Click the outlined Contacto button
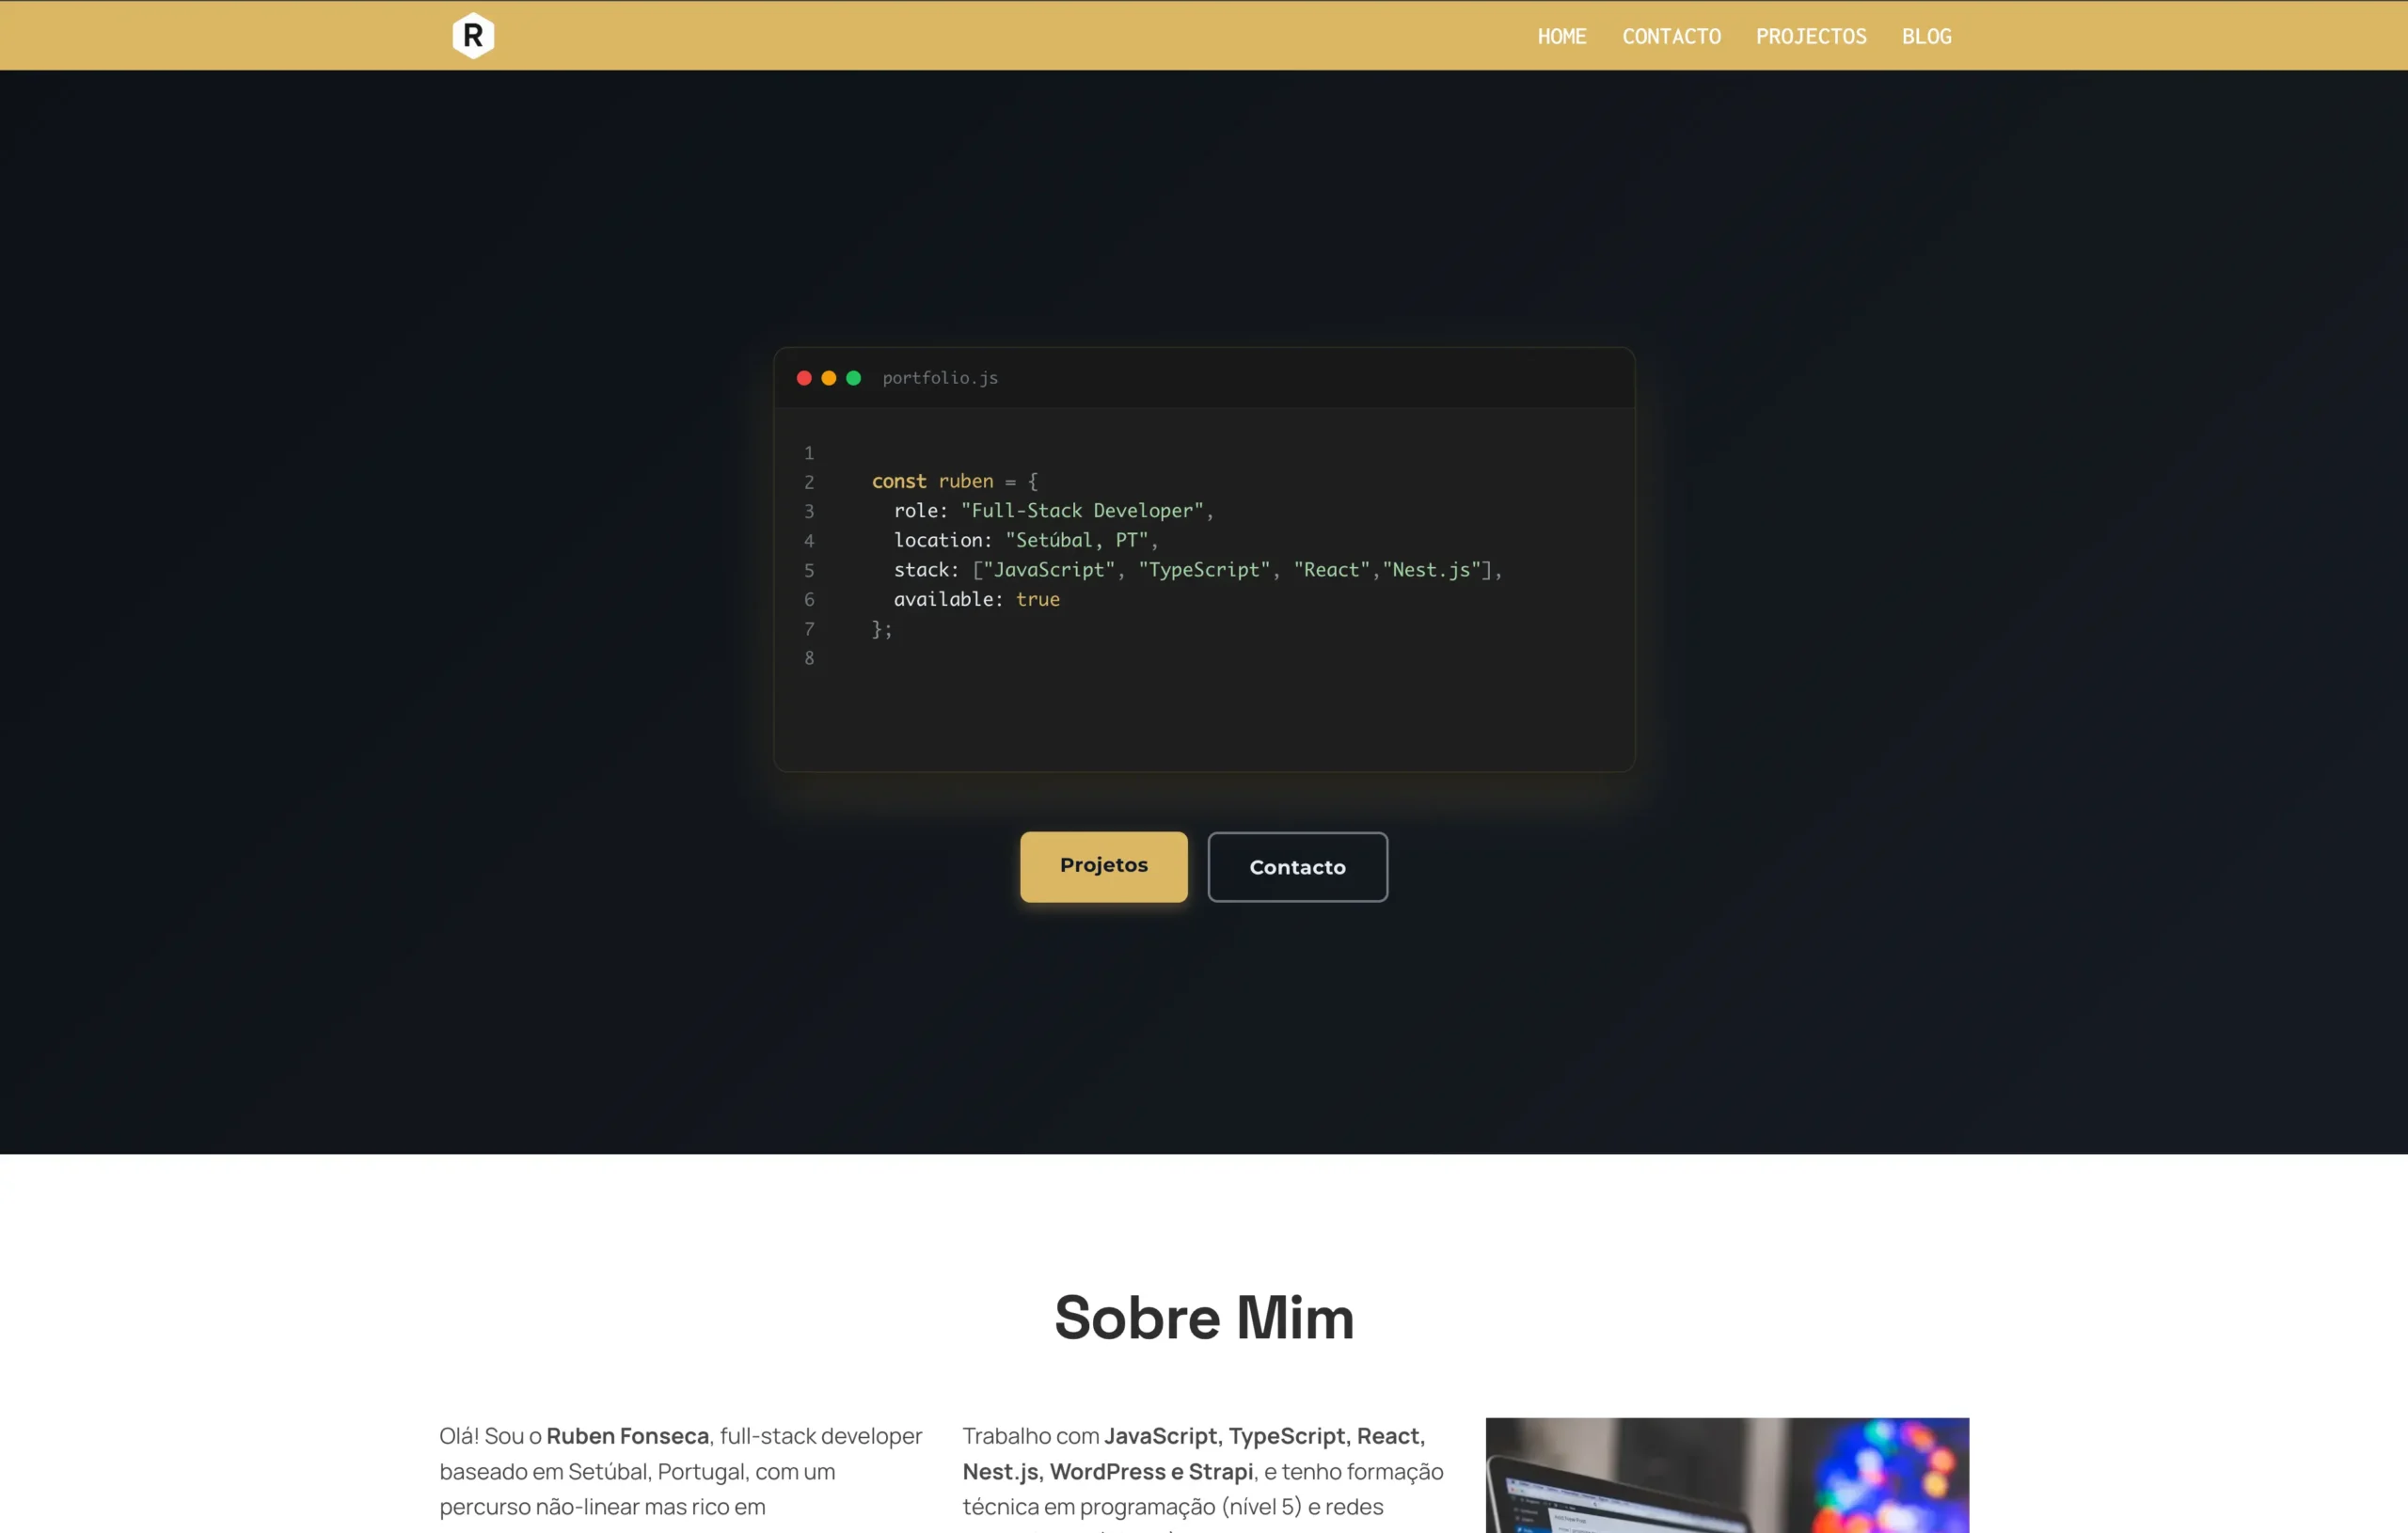Screen dimensions: 2408x1533 pos(1297,867)
